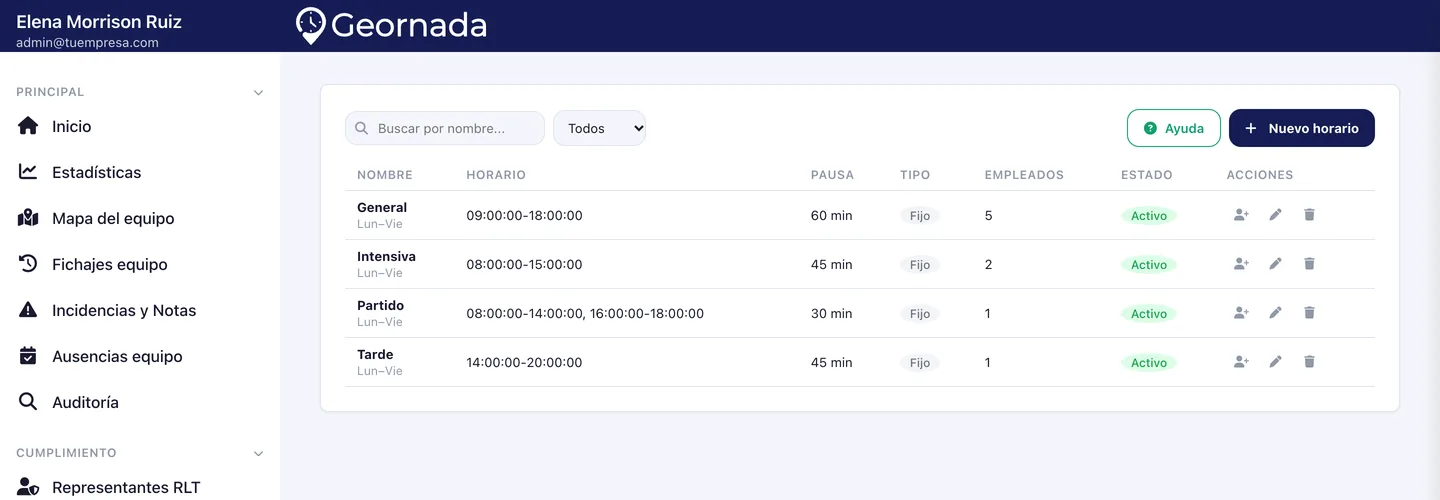Click the employee count 5
Viewport: 1440px width, 500px height.
989,215
